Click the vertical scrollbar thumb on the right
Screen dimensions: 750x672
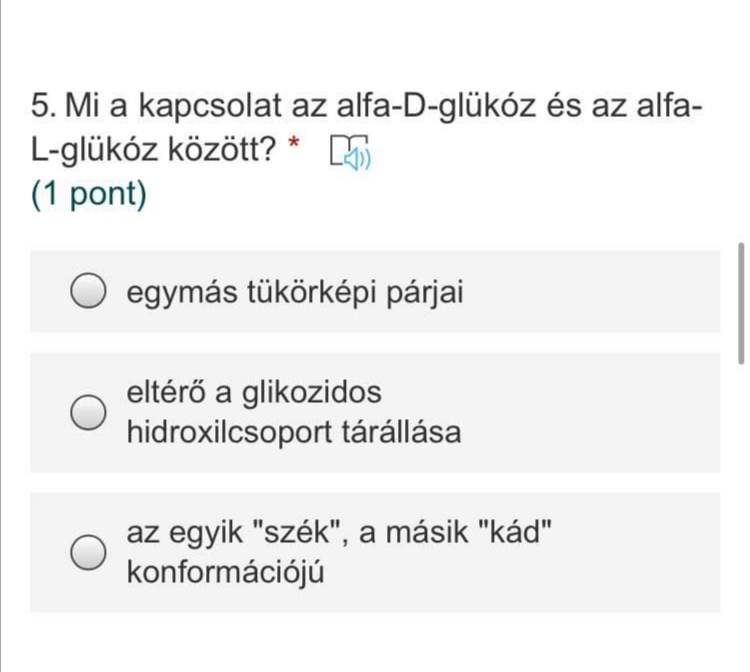point(741,302)
